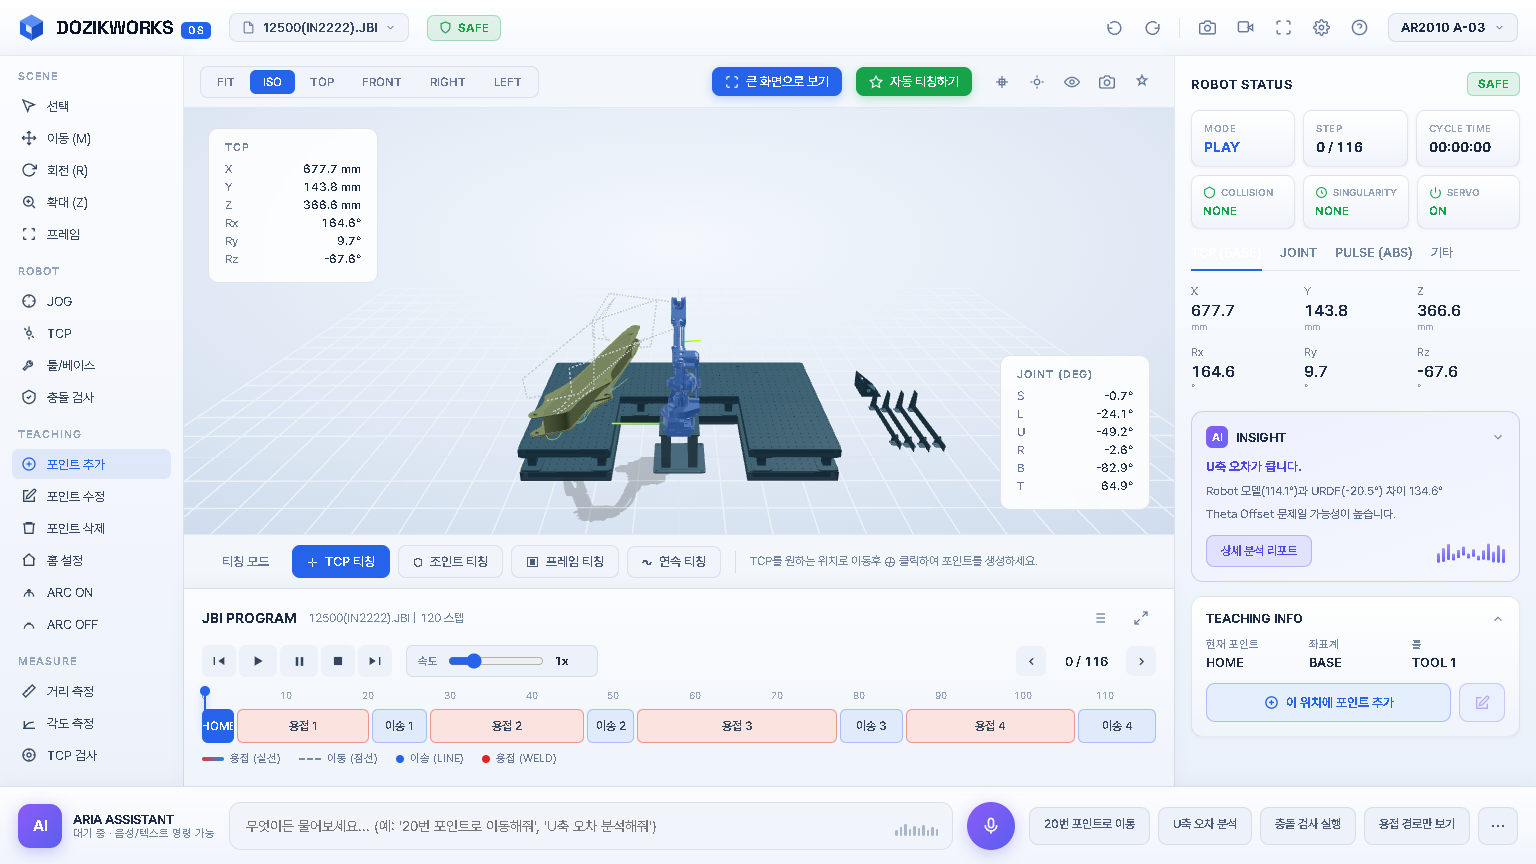Take a screenshot with top-bar camera icon
This screenshot has width=1536, height=864.
tap(1207, 28)
